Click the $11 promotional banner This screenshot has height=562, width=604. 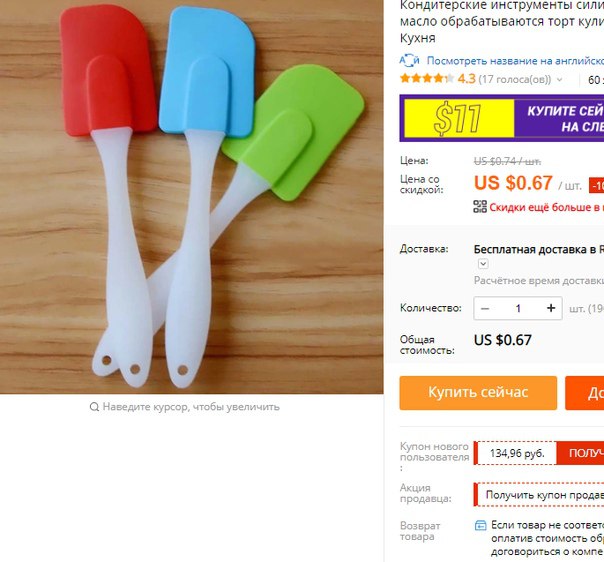(502, 118)
